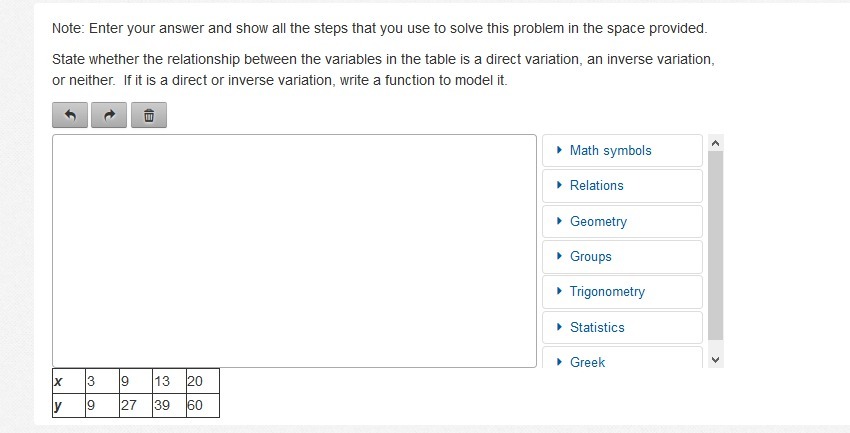Click the redo arrow button
This screenshot has height=433, width=850.
point(109,116)
